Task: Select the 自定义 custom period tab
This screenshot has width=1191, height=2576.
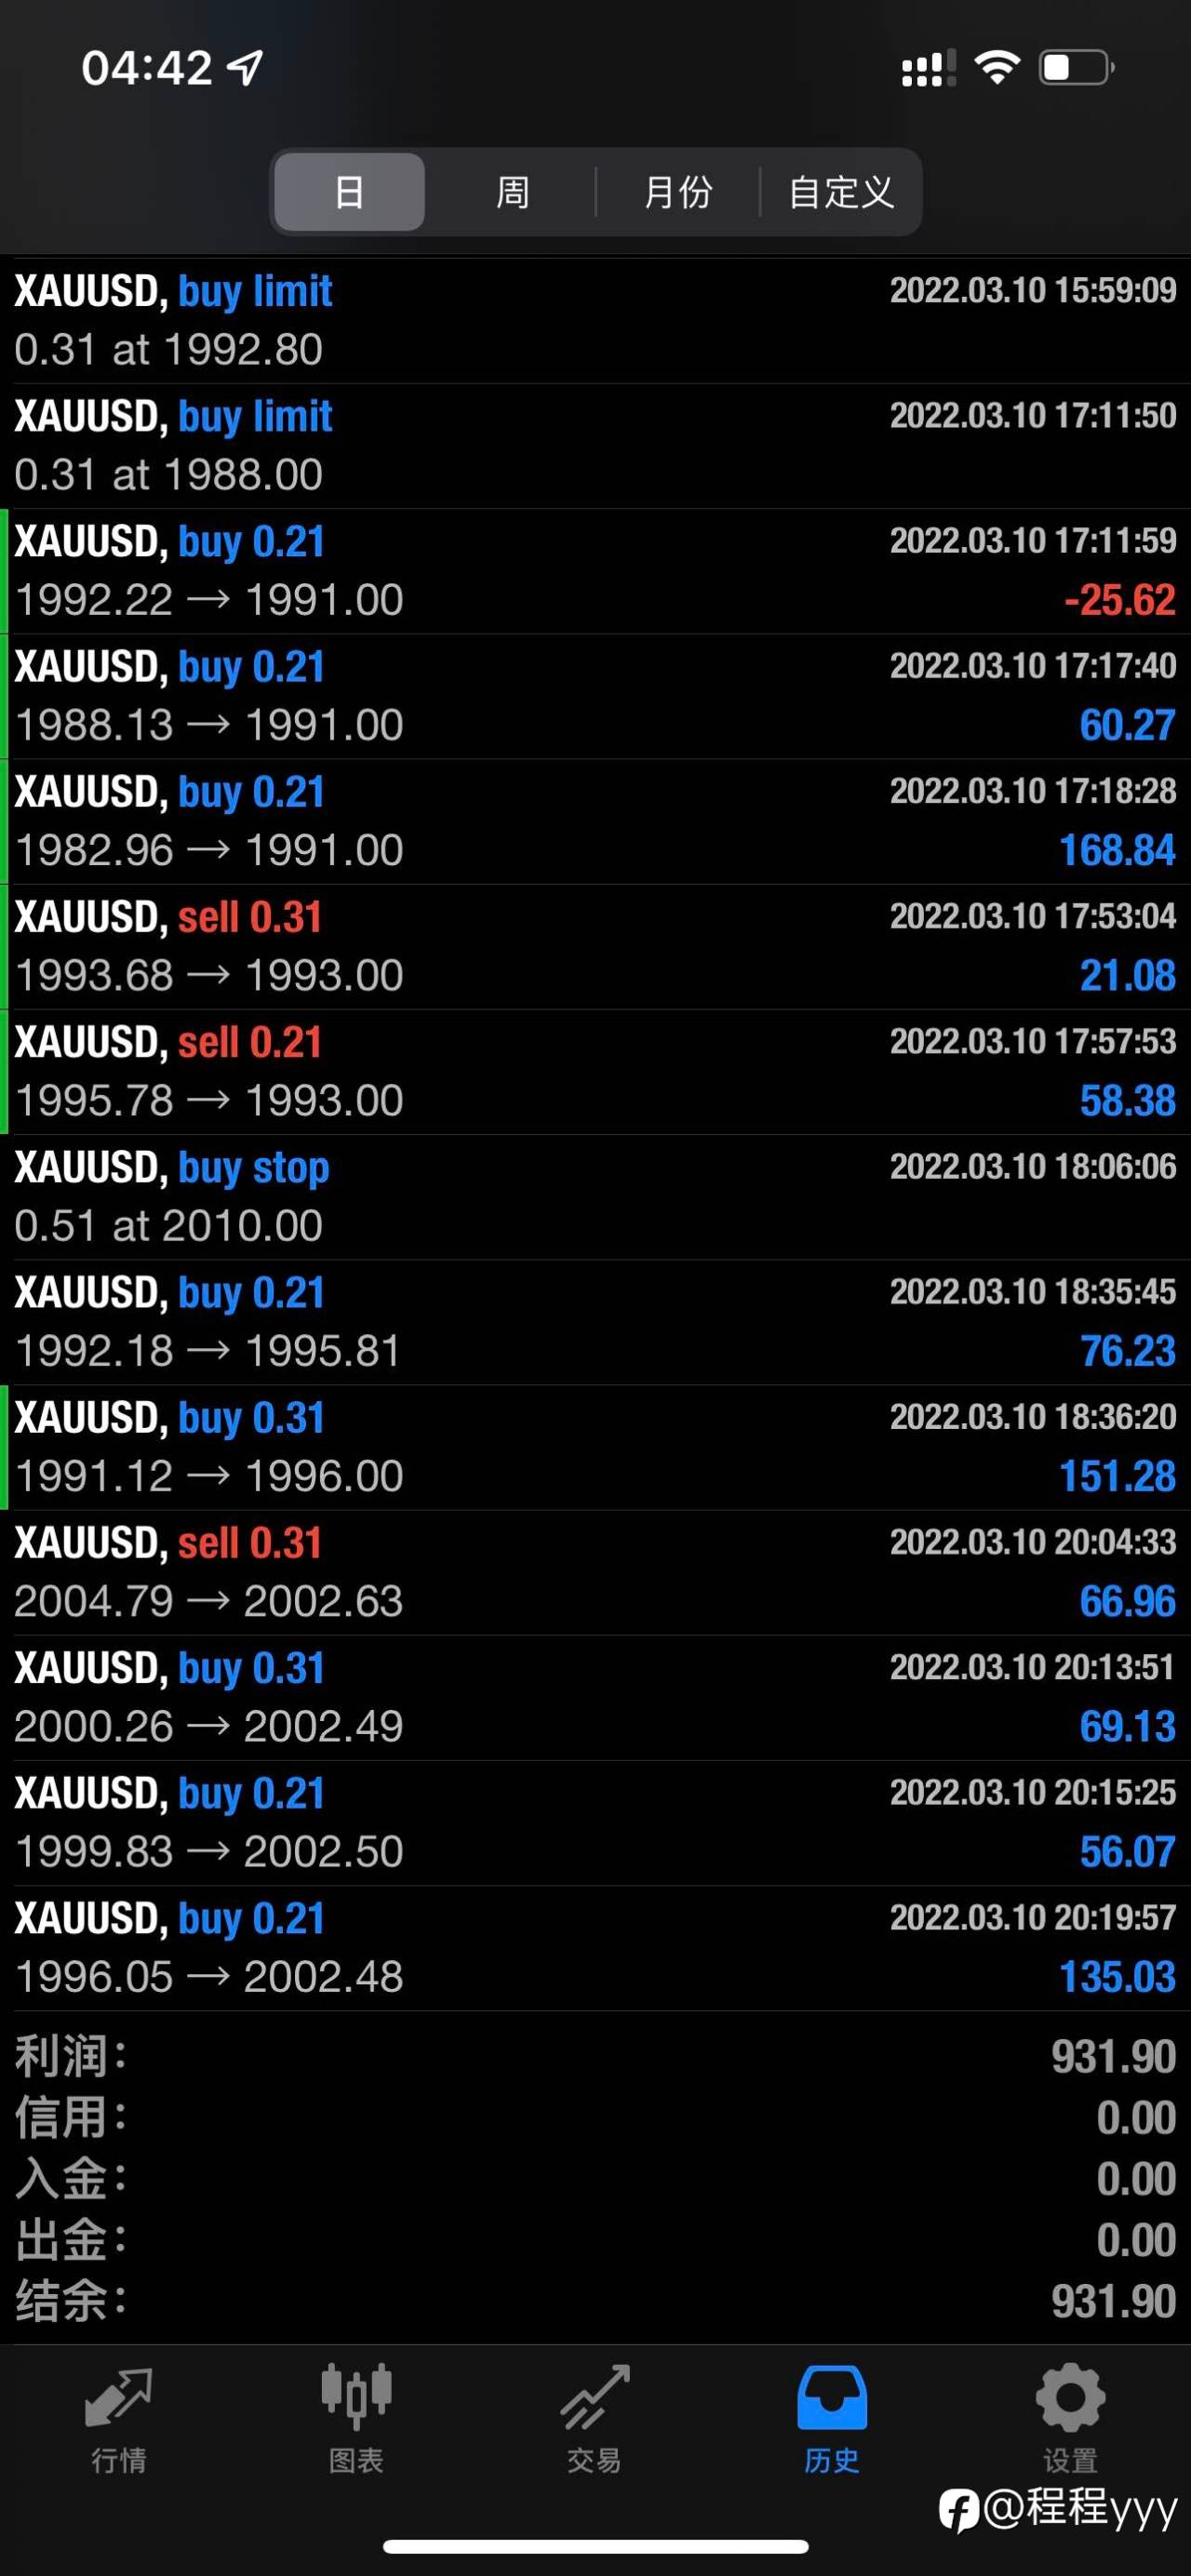Action: tap(841, 192)
